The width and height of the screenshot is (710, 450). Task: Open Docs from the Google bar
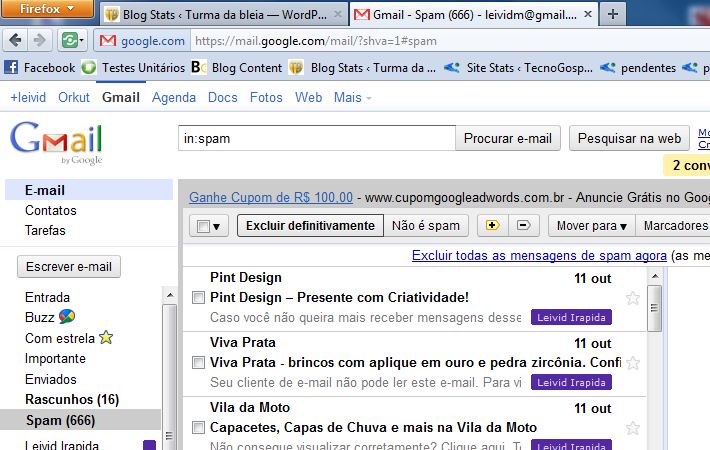pyautogui.click(x=222, y=97)
